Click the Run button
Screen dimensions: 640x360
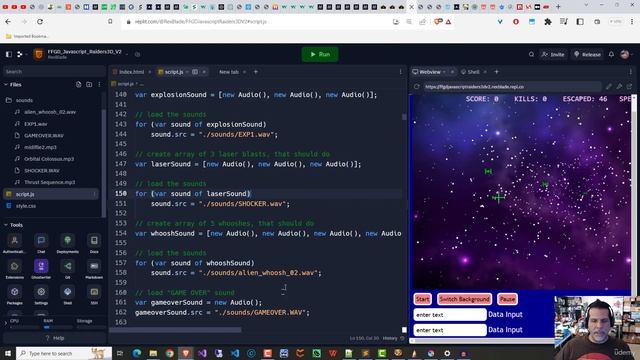point(320,54)
